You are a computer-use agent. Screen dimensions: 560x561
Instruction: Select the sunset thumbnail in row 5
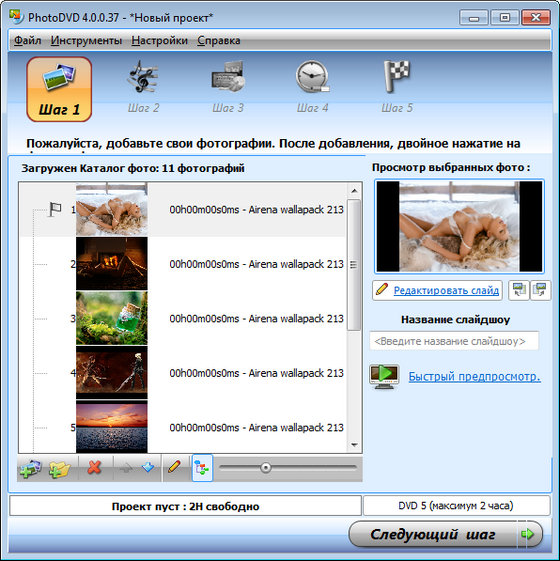click(112, 426)
